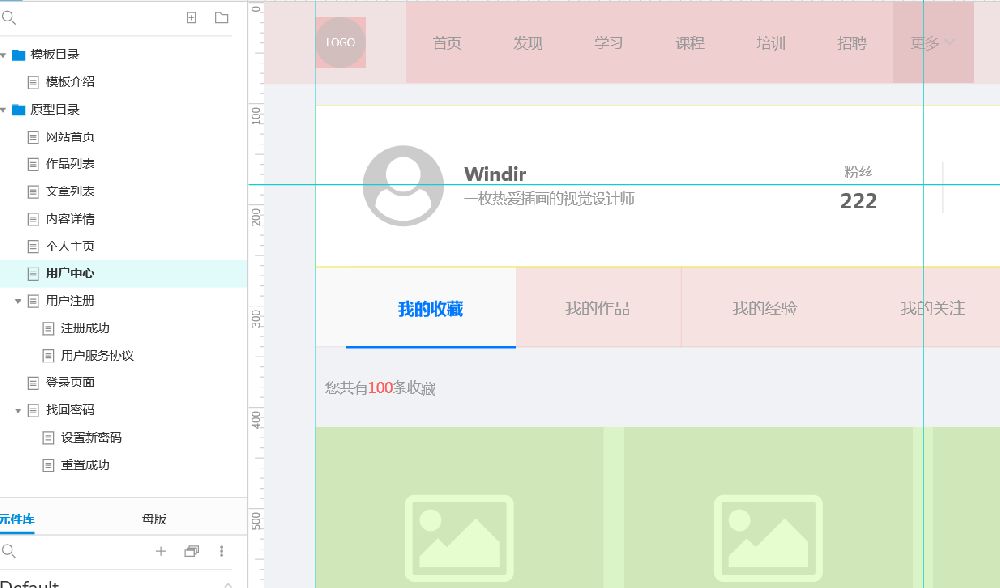Open the stacked libraries import icon

[x=190, y=551]
